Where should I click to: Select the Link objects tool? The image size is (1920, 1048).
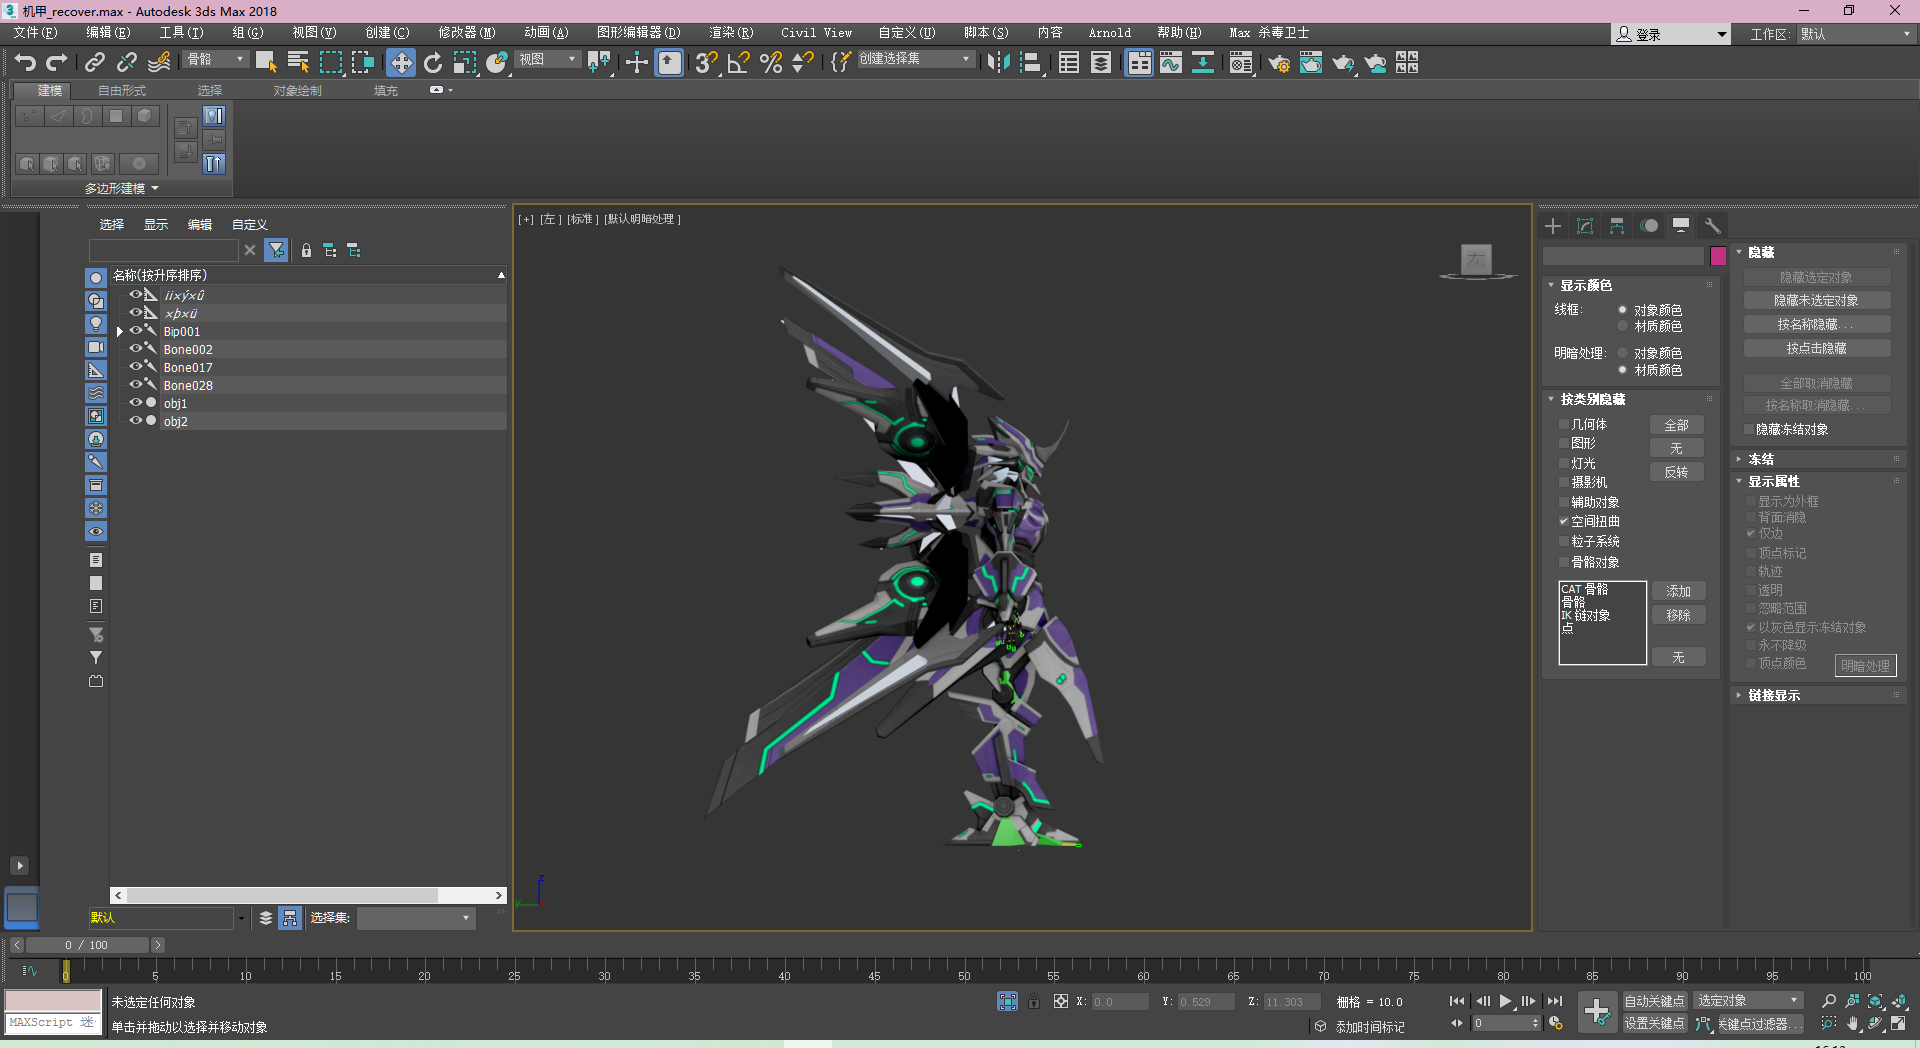[95, 62]
